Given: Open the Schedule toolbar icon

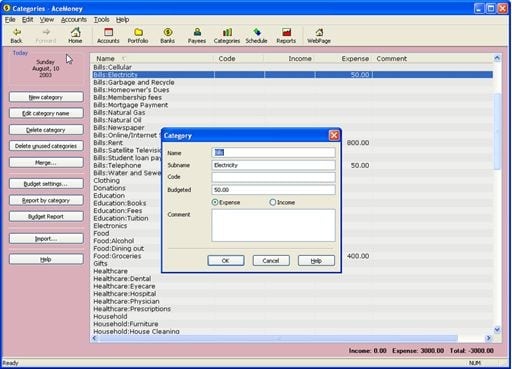Looking at the screenshot, I should pyautogui.click(x=256, y=36).
